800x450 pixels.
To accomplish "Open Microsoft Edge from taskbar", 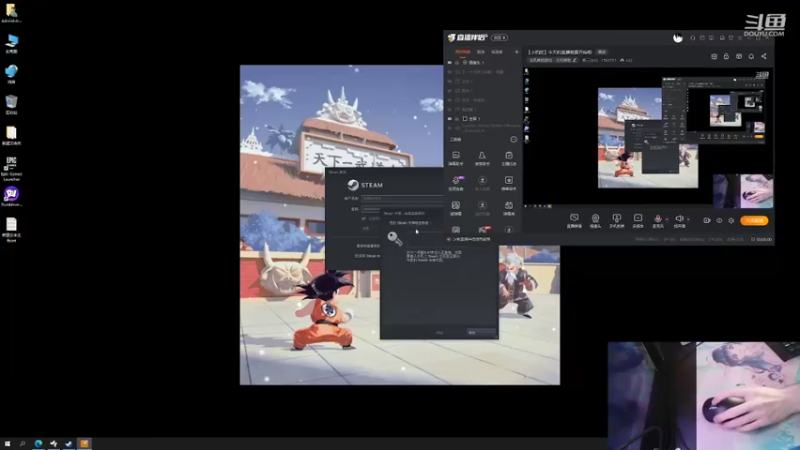I will coord(38,444).
